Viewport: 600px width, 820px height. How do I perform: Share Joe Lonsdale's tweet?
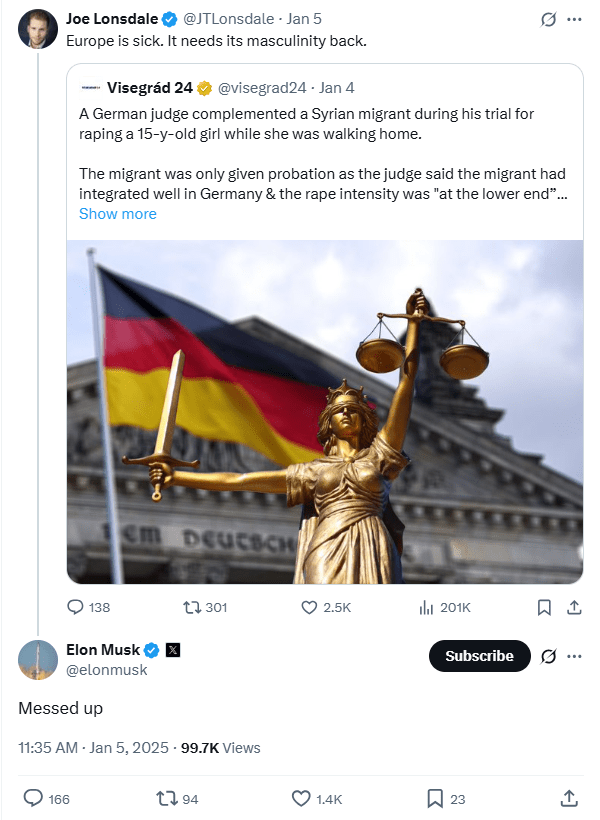(574, 607)
